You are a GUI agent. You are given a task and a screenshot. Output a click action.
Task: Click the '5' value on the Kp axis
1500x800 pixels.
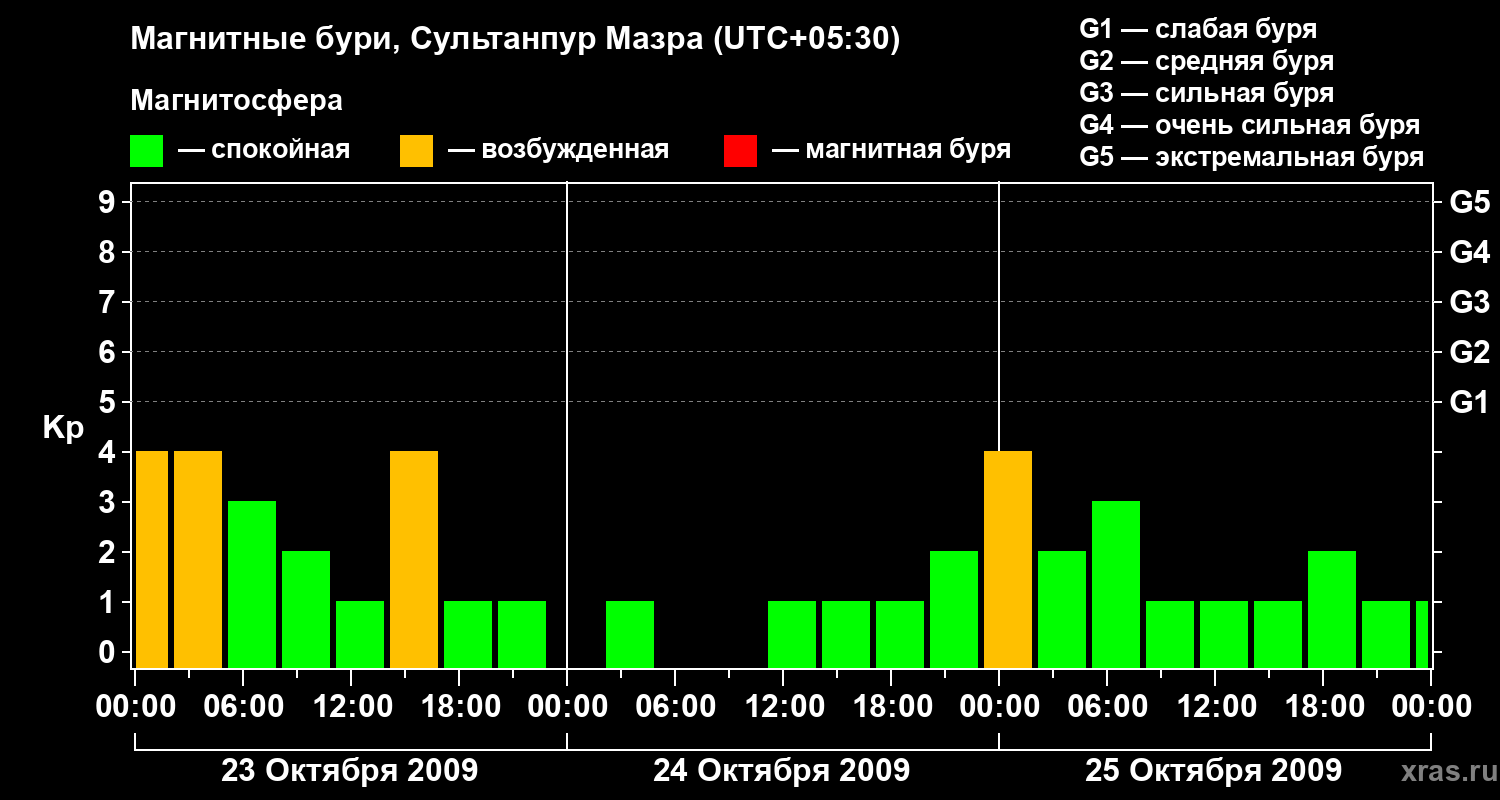[x=108, y=402]
